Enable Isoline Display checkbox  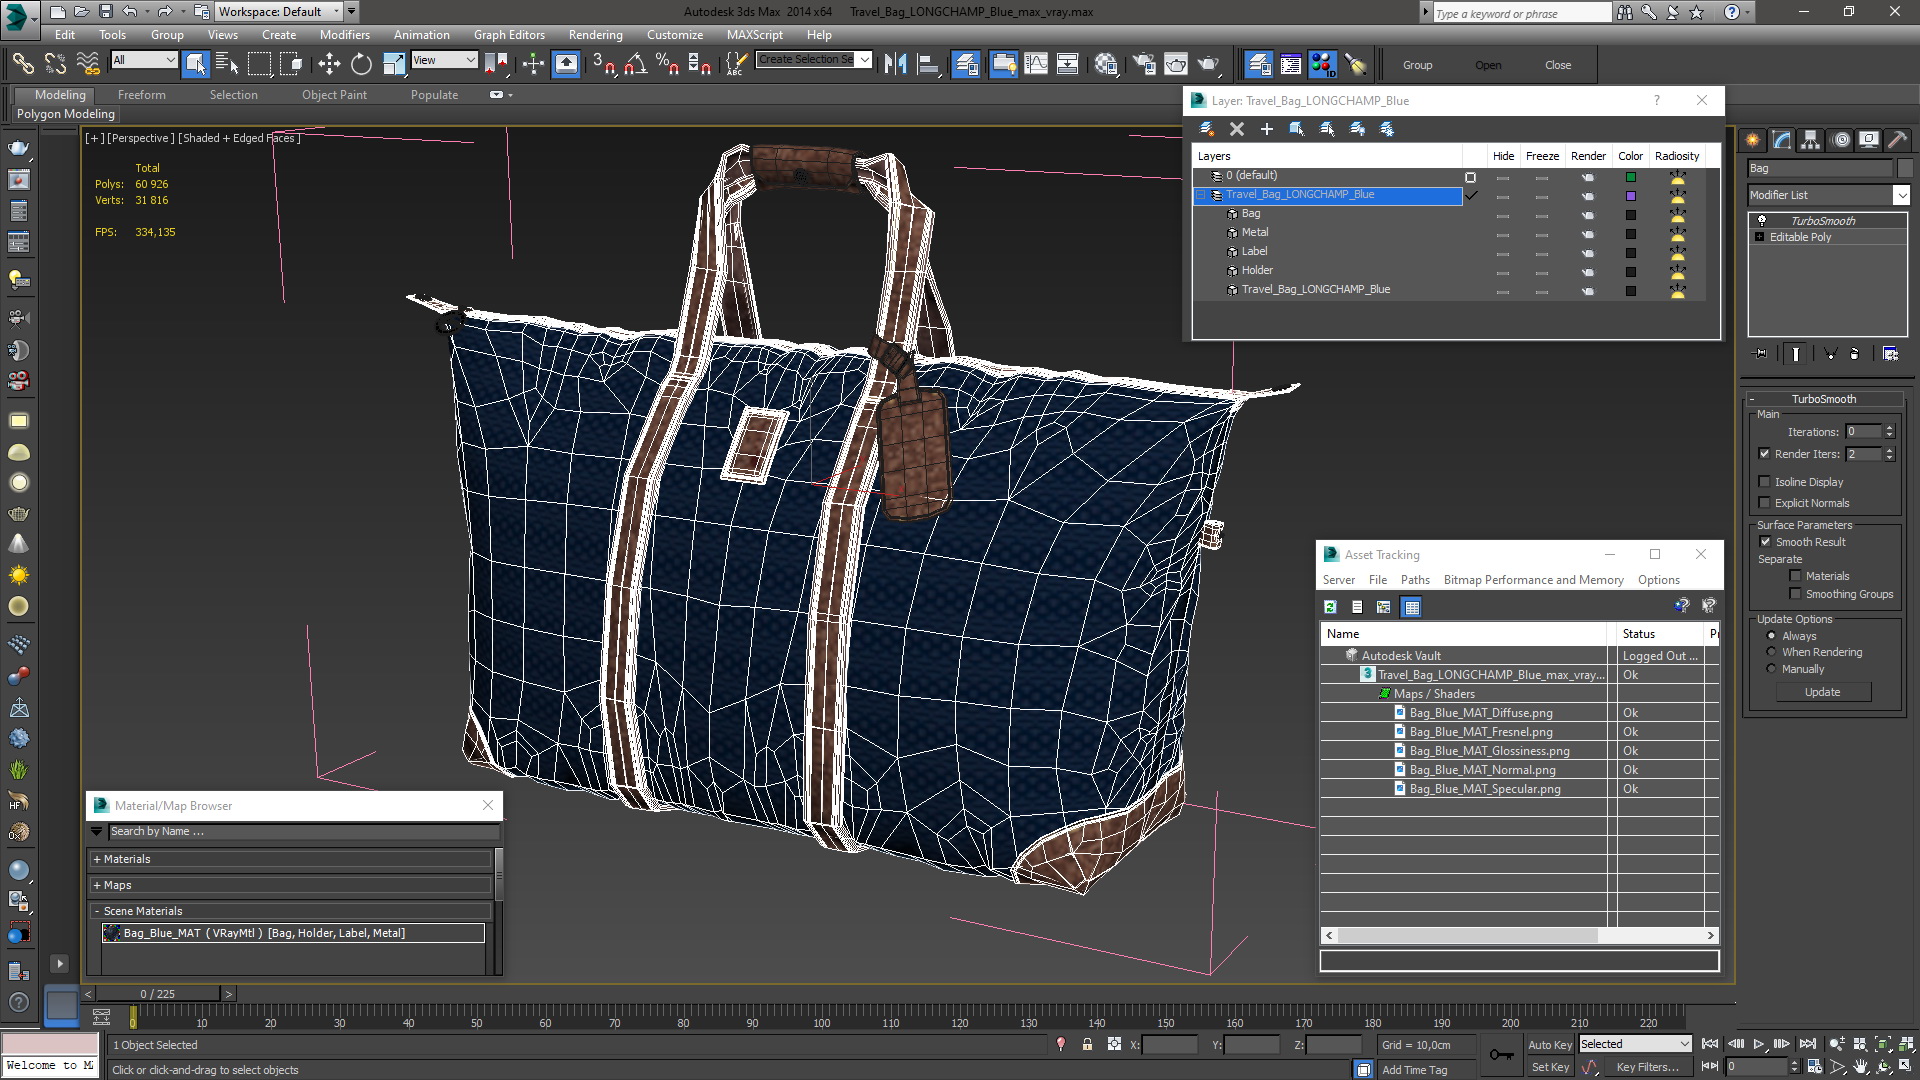click(x=1765, y=482)
